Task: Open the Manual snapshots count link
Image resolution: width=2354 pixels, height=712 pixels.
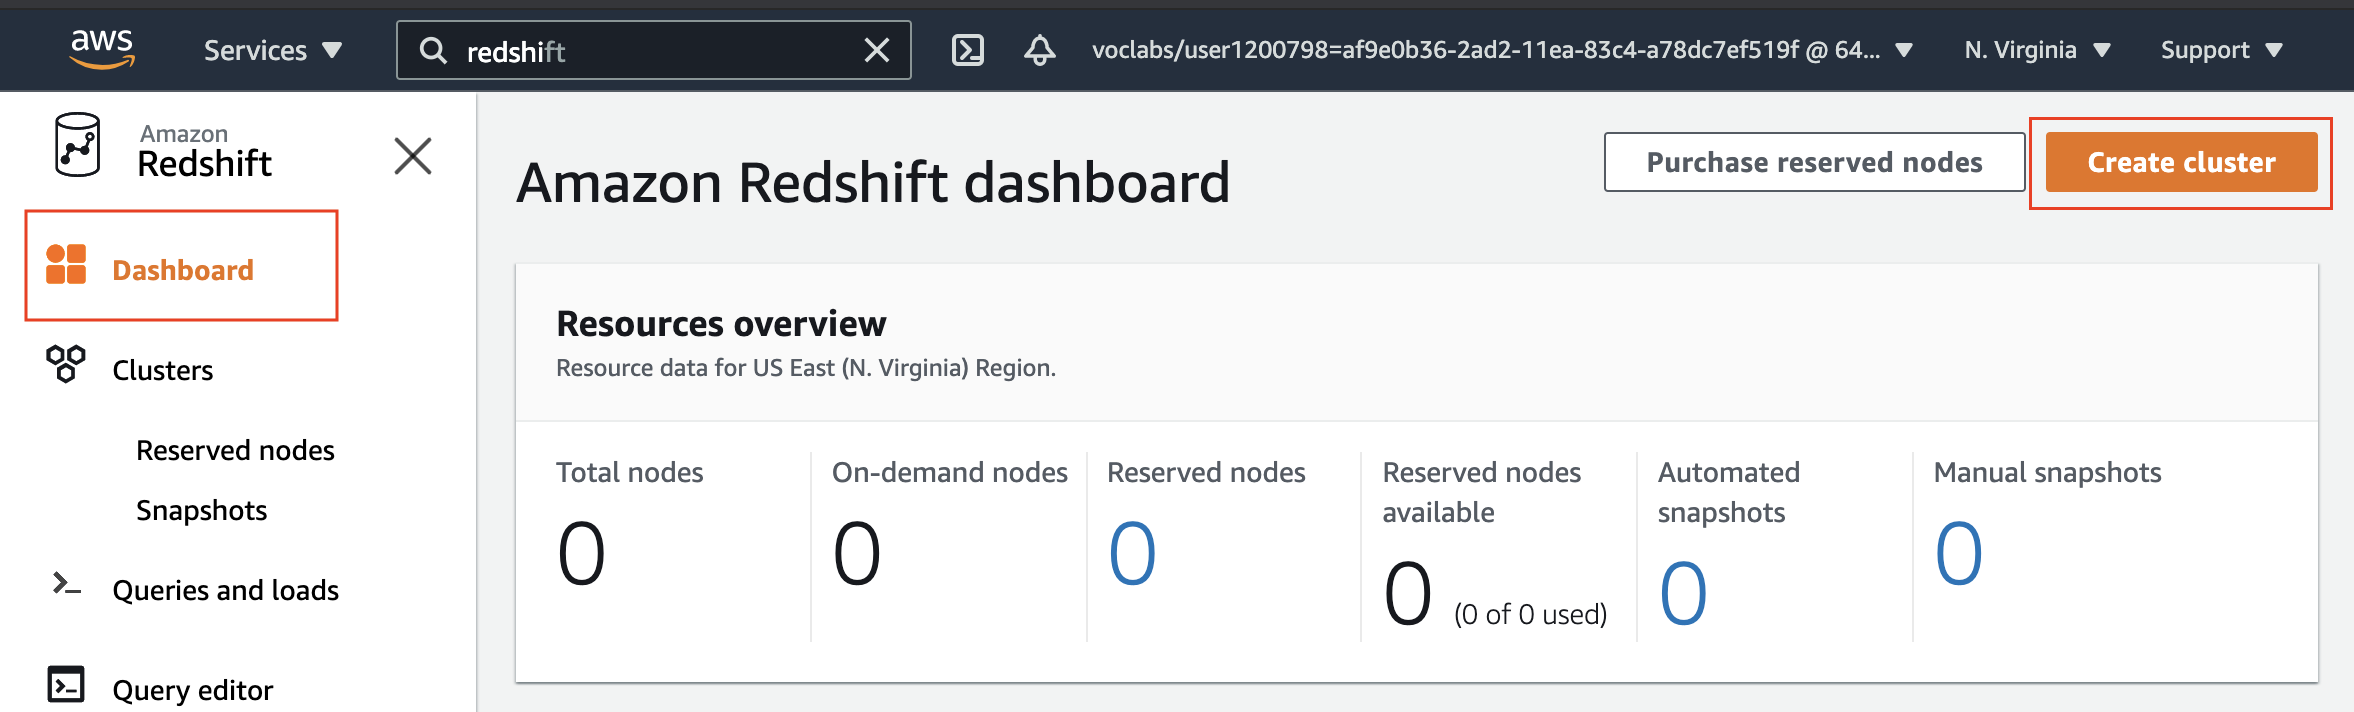Action: point(1958,553)
